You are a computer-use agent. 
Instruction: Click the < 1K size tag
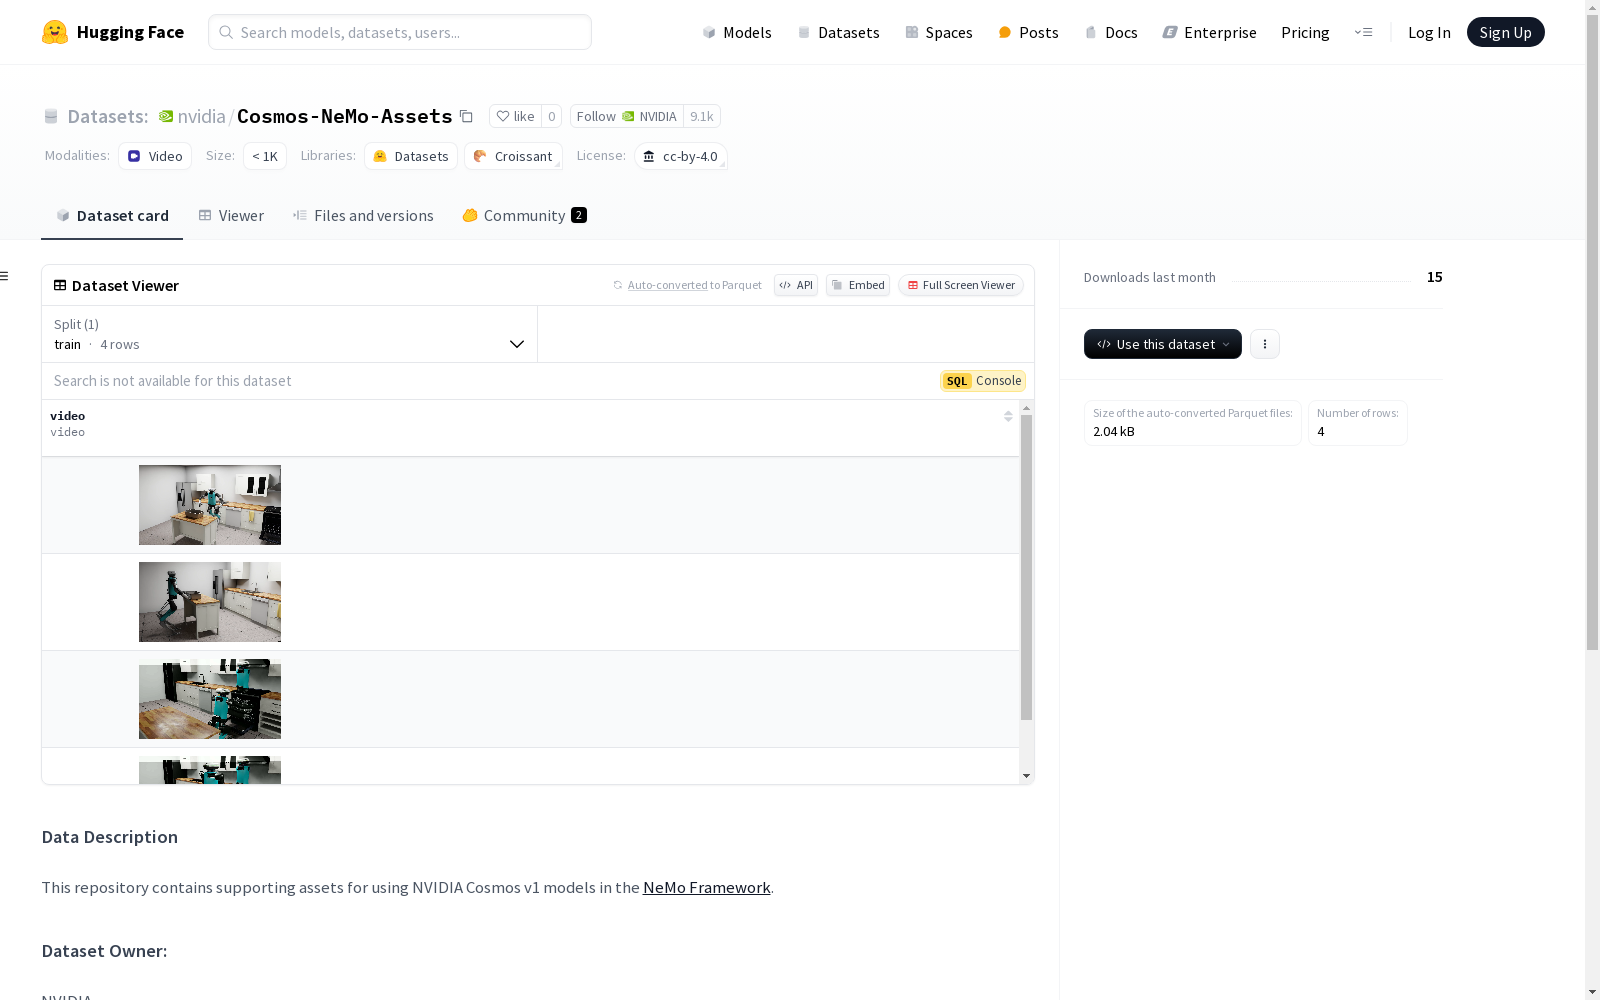pyautogui.click(x=265, y=156)
